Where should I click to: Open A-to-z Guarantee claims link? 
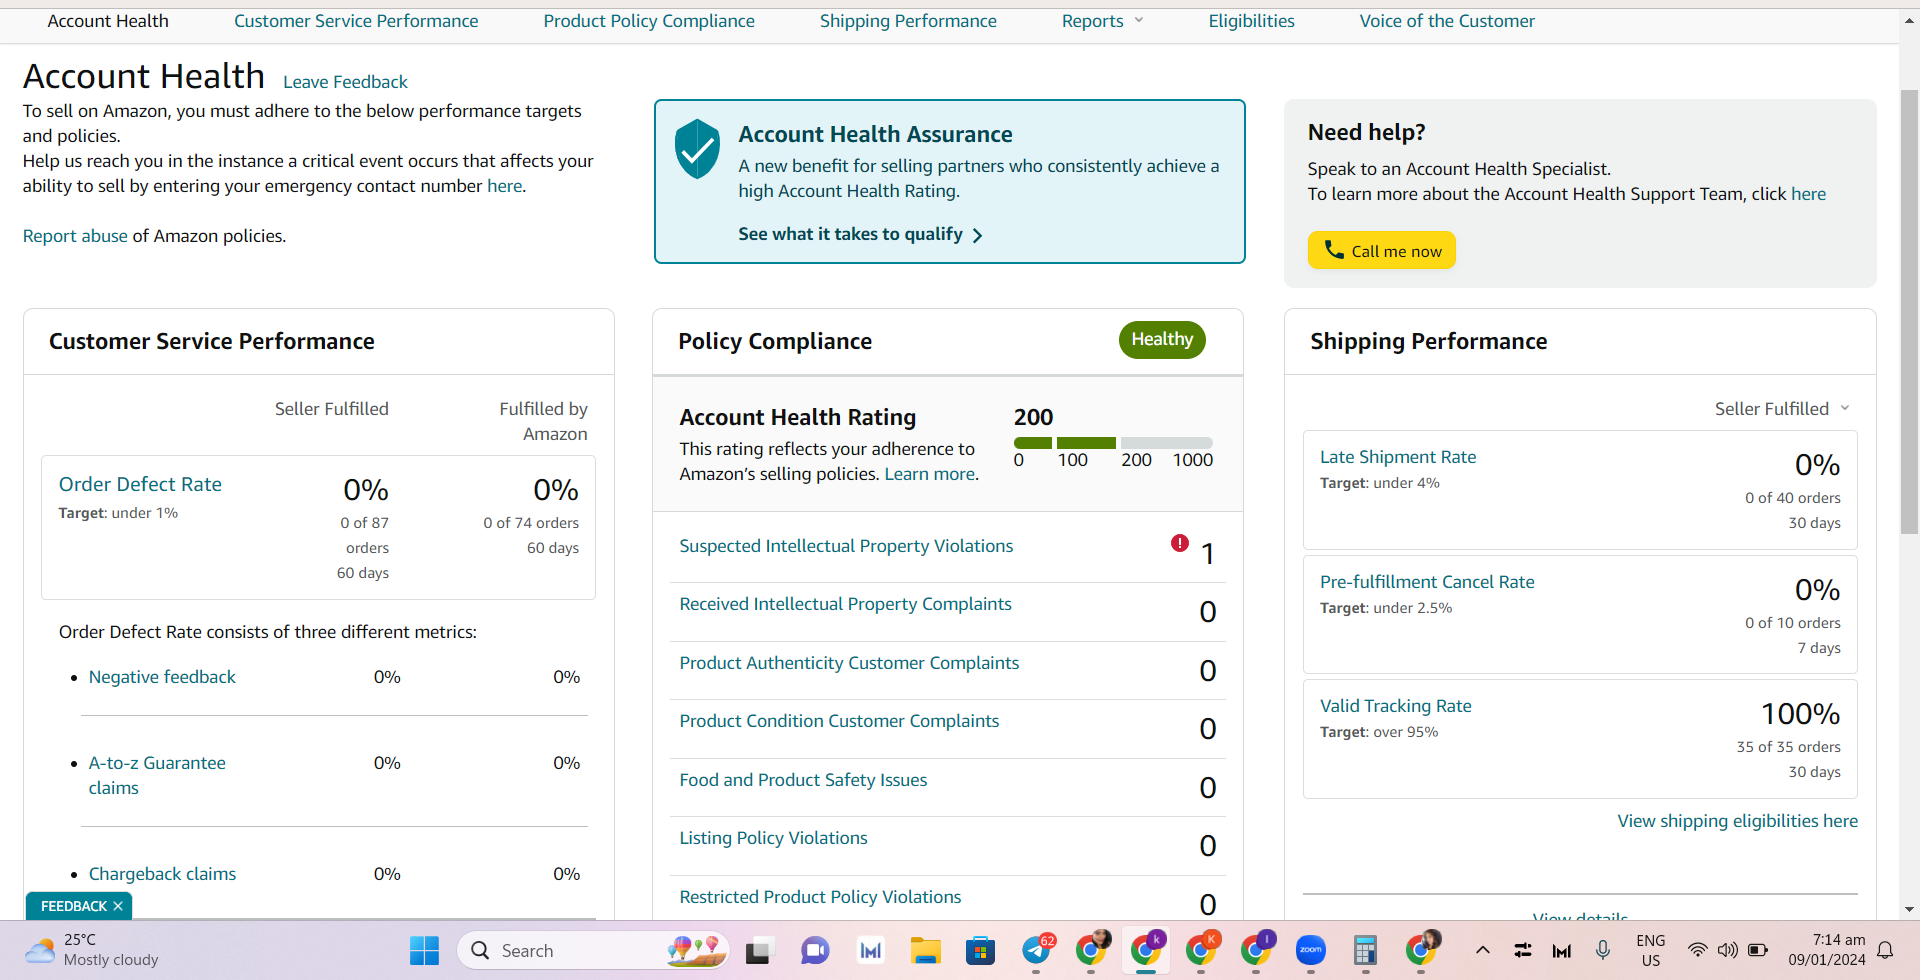pos(157,775)
